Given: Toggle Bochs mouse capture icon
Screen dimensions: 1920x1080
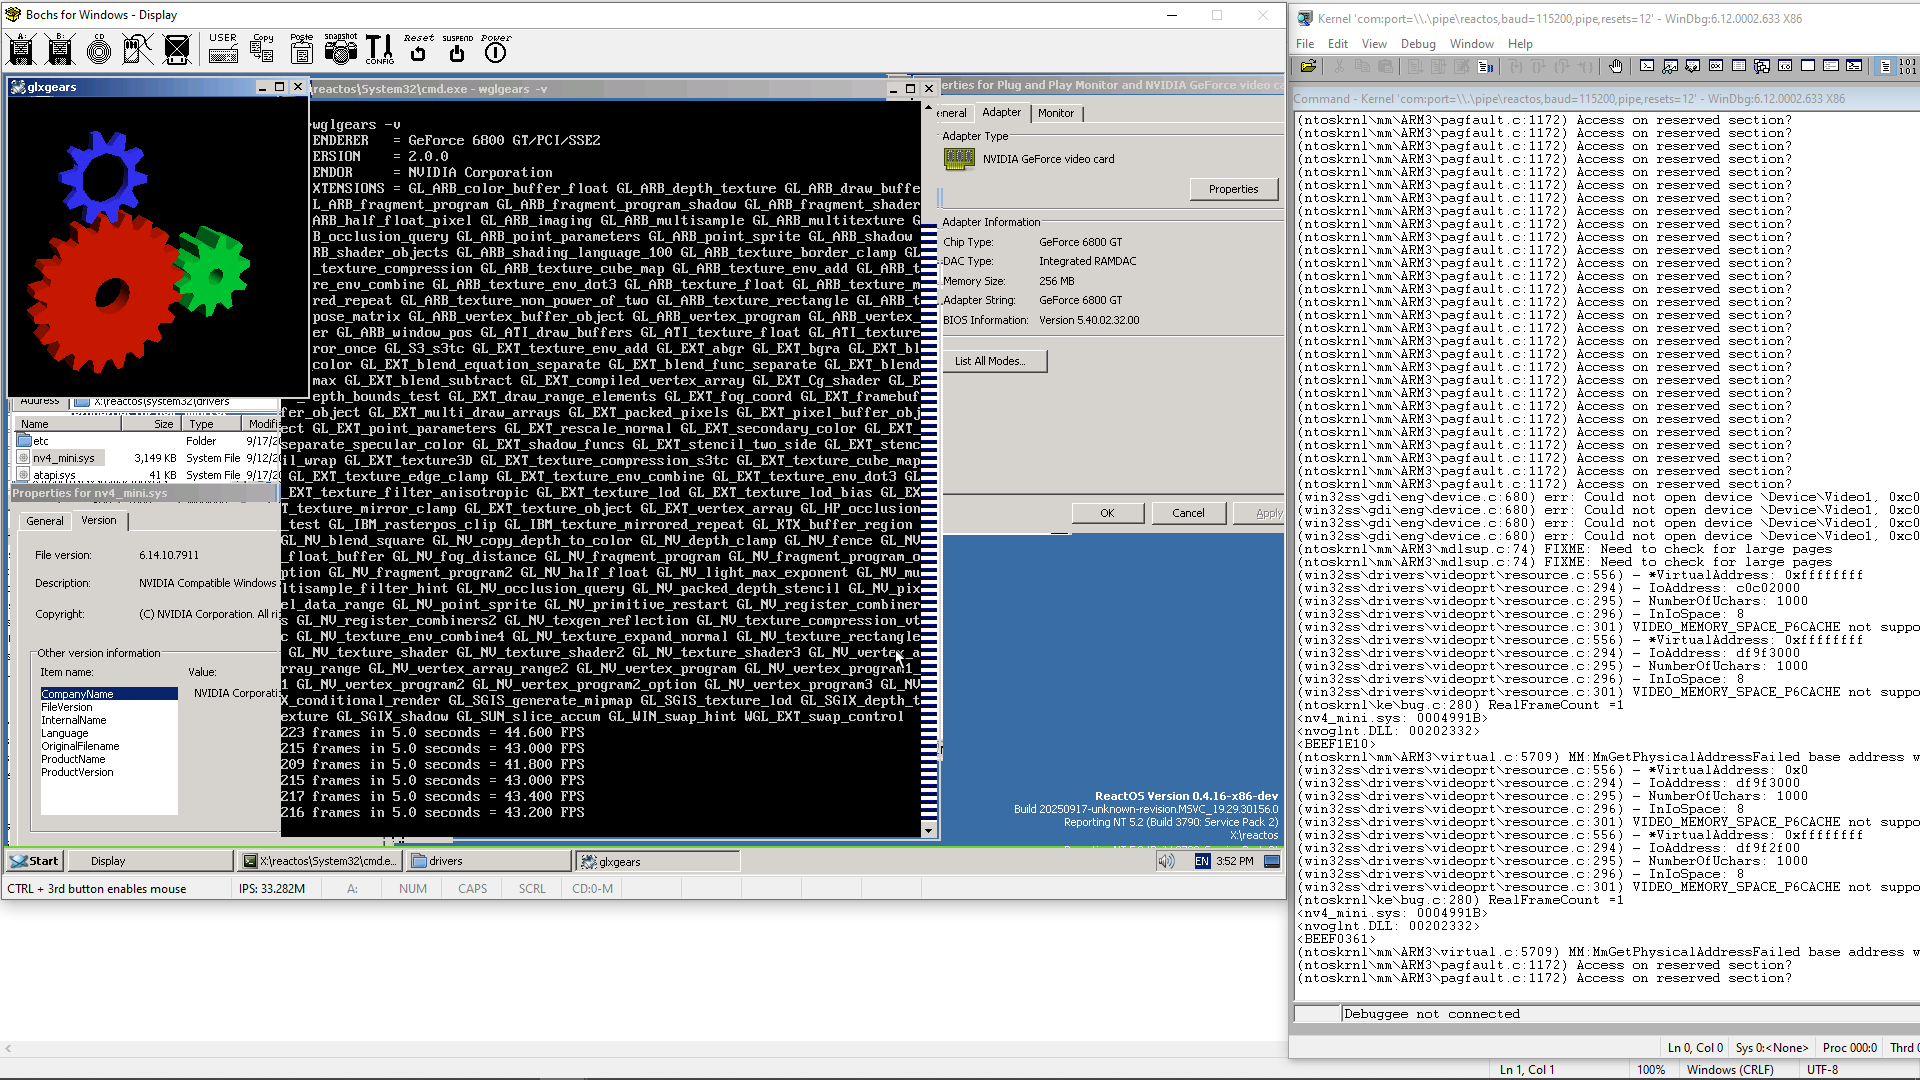Looking at the screenshot, I should 138,49.
